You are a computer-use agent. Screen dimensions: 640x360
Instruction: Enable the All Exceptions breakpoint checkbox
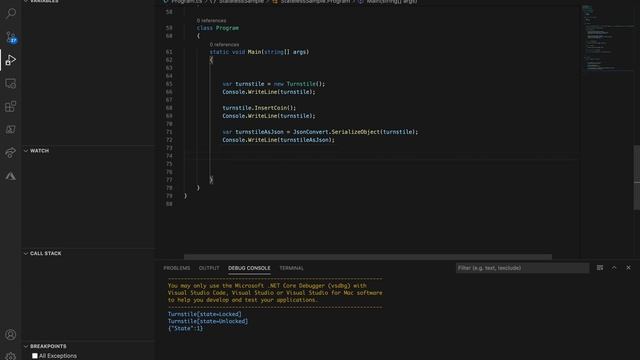[35, 356]
